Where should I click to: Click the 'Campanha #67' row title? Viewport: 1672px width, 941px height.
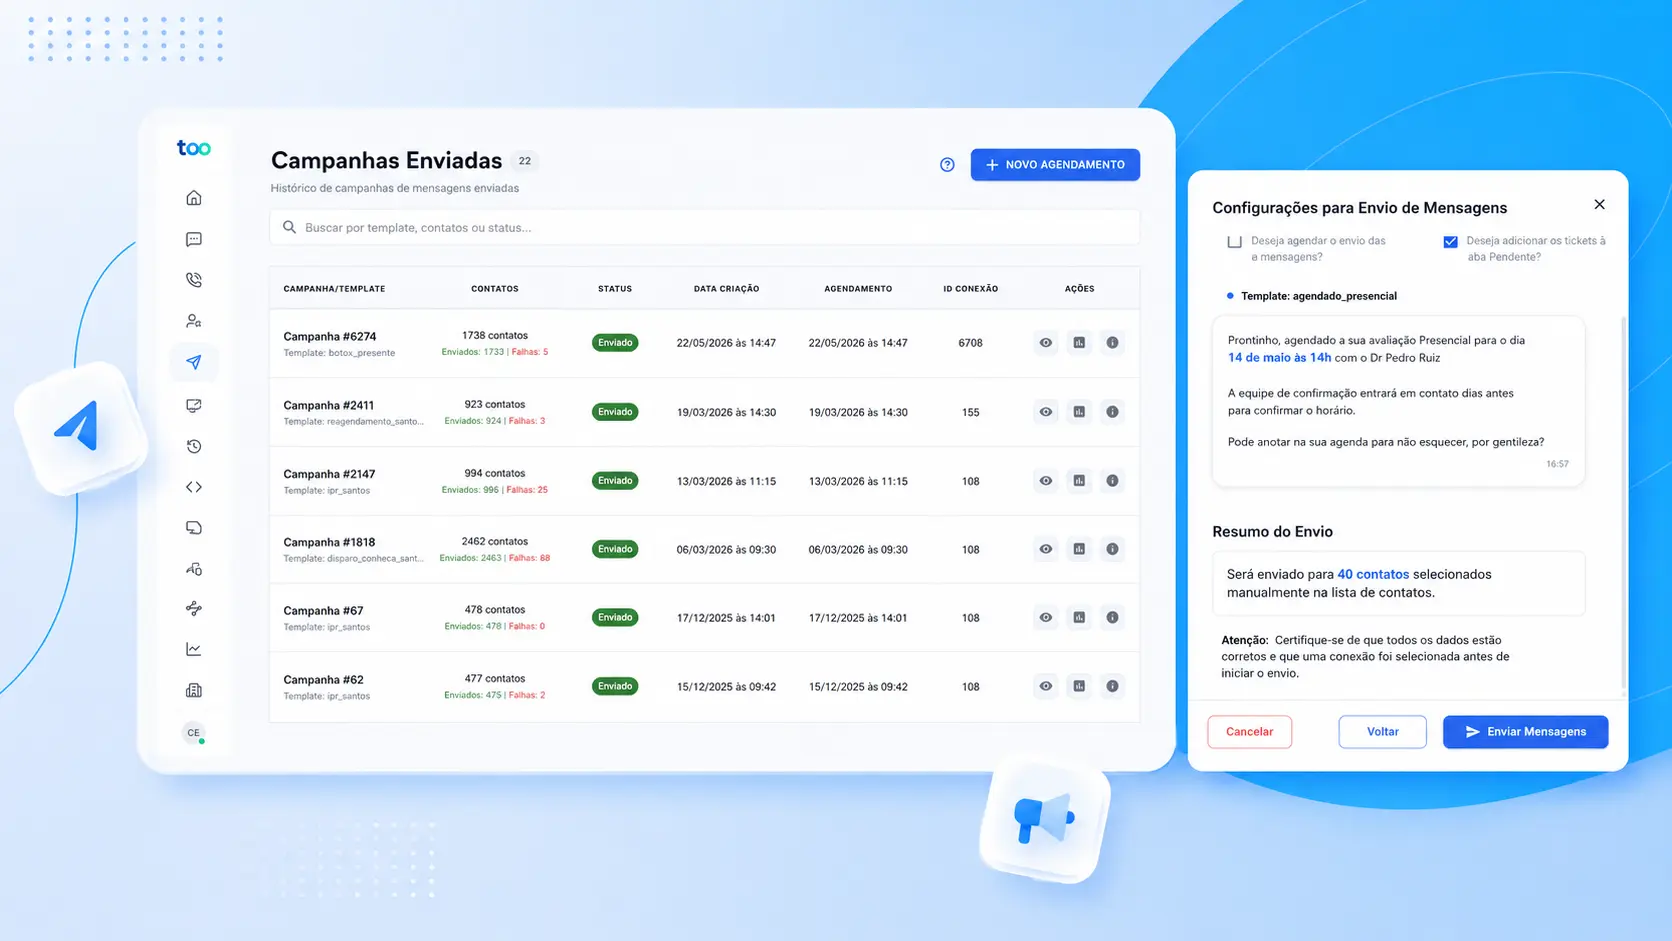323,611
